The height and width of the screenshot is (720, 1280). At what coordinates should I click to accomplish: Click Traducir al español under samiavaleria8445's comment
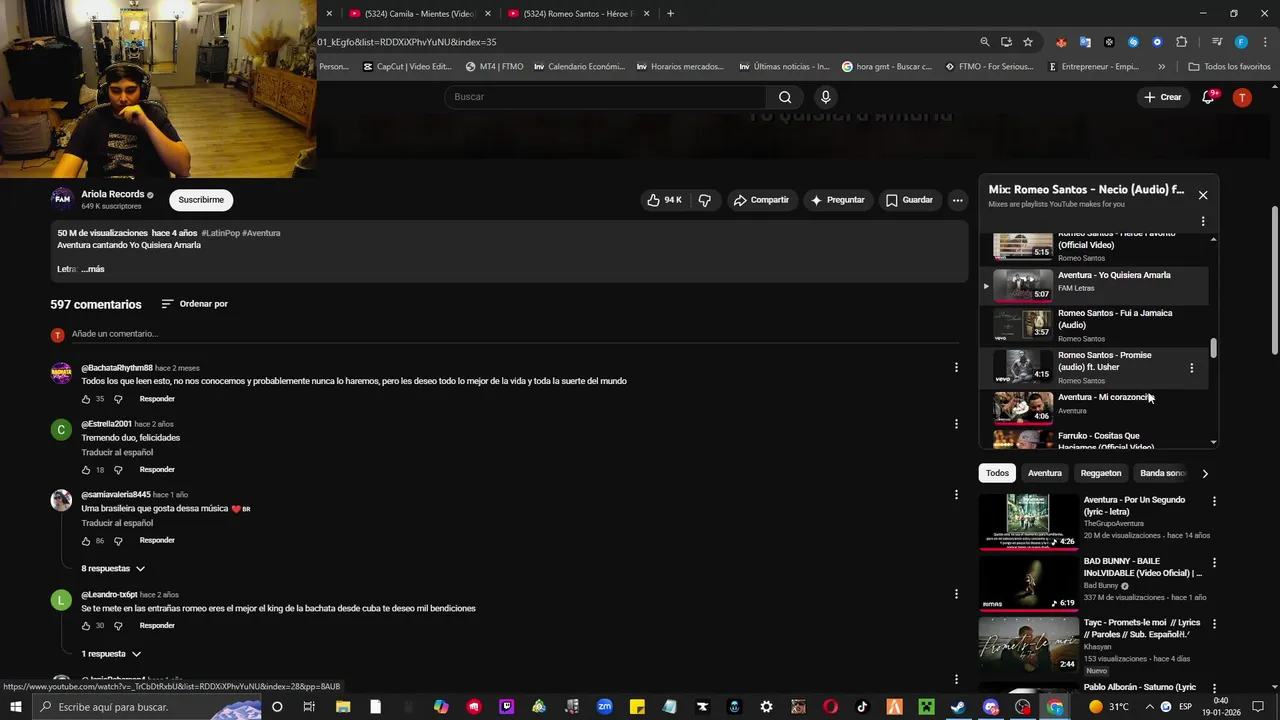(117, 523)
